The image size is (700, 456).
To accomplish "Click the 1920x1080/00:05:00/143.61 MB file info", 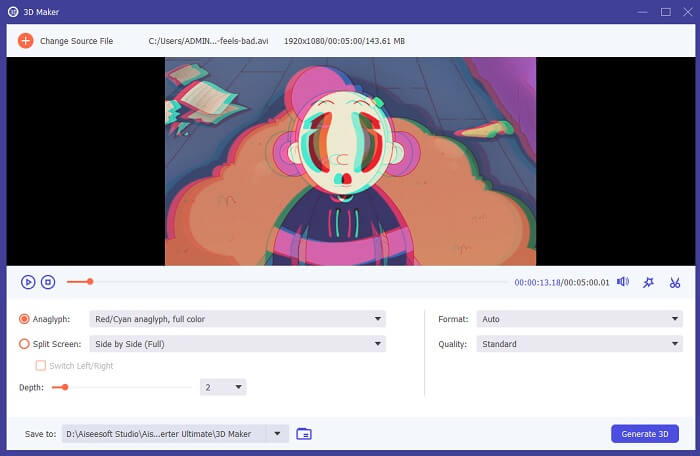I will (344, 41).
